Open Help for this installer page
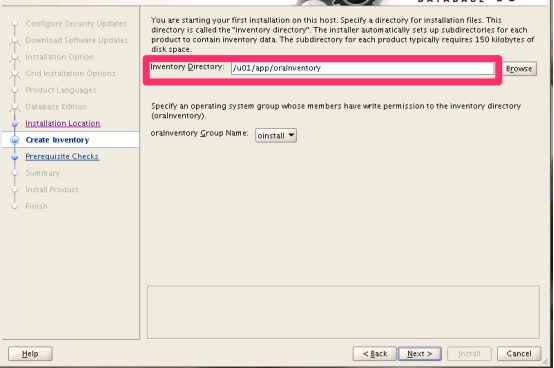This screenshot has height=368, width=554. (x=30, y=354)
